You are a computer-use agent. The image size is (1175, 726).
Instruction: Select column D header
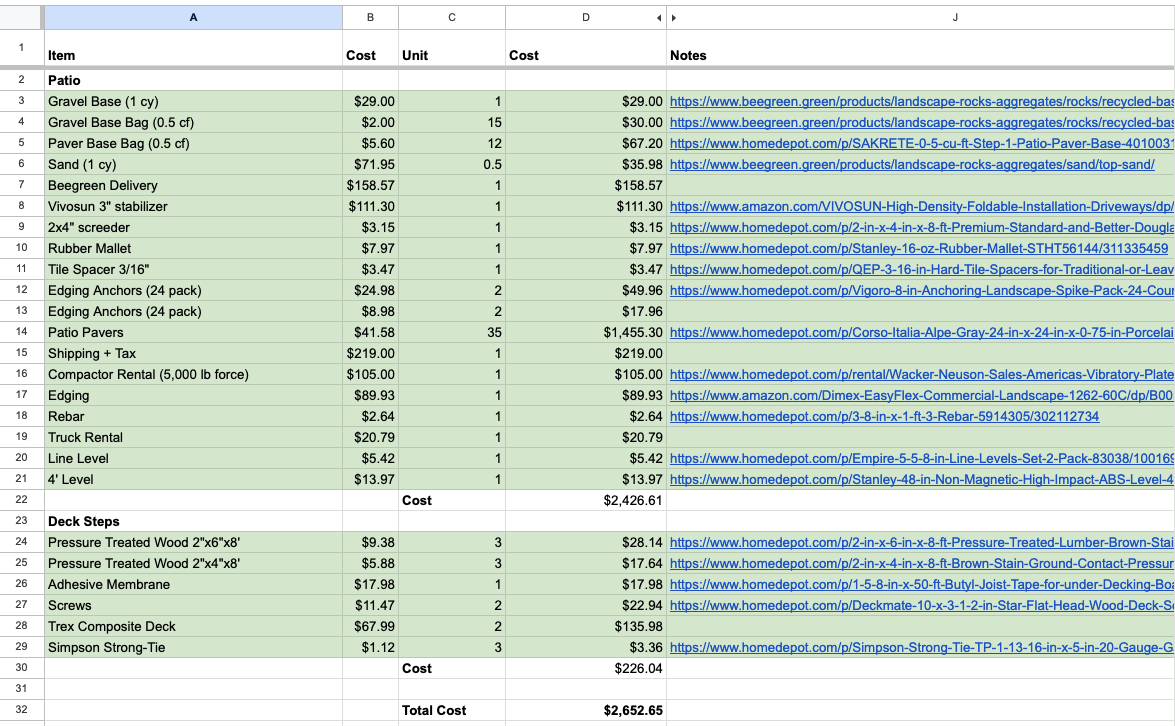tap(585, 18)
